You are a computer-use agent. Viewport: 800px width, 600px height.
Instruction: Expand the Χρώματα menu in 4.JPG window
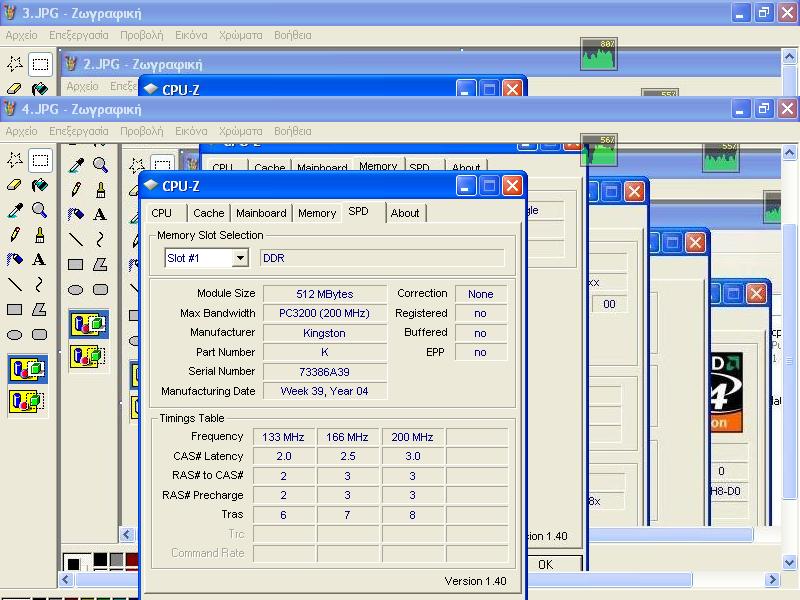pos(240,131)
